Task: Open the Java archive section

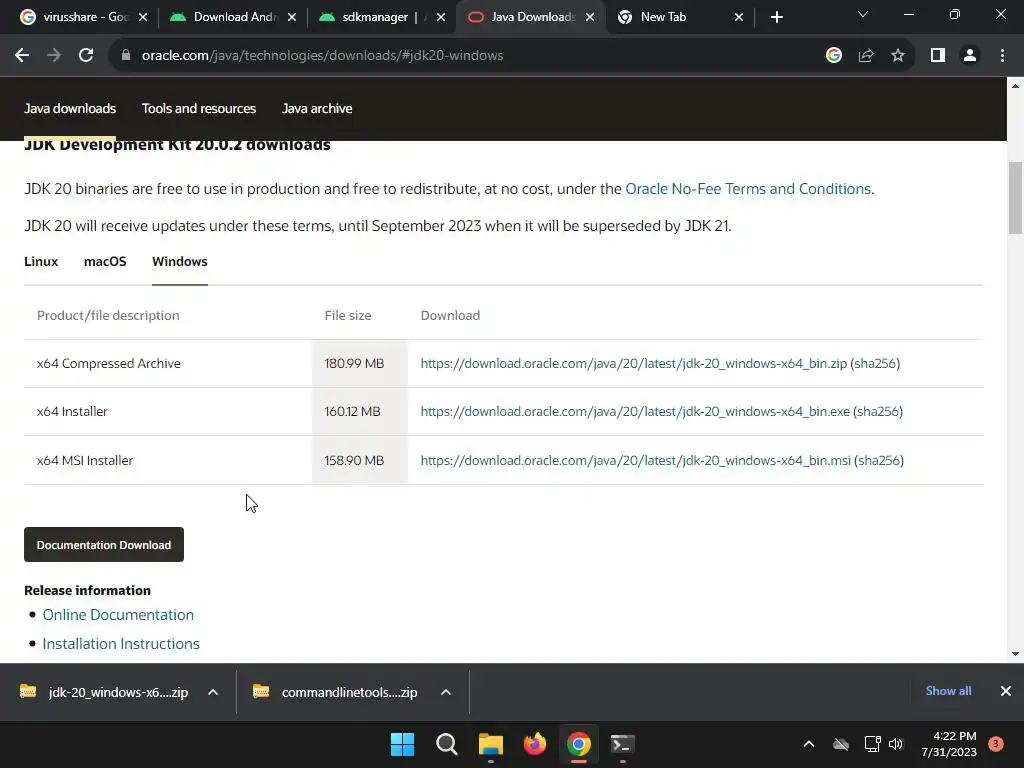Action: 317,108
